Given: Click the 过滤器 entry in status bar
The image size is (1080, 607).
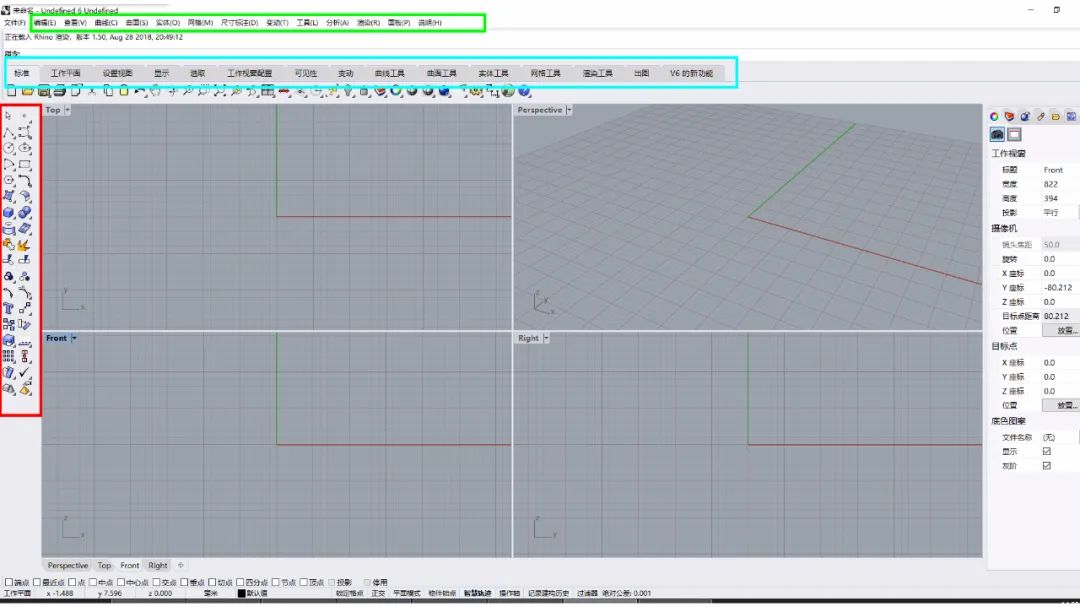Looking at the screenshot, I should [588, 593].
